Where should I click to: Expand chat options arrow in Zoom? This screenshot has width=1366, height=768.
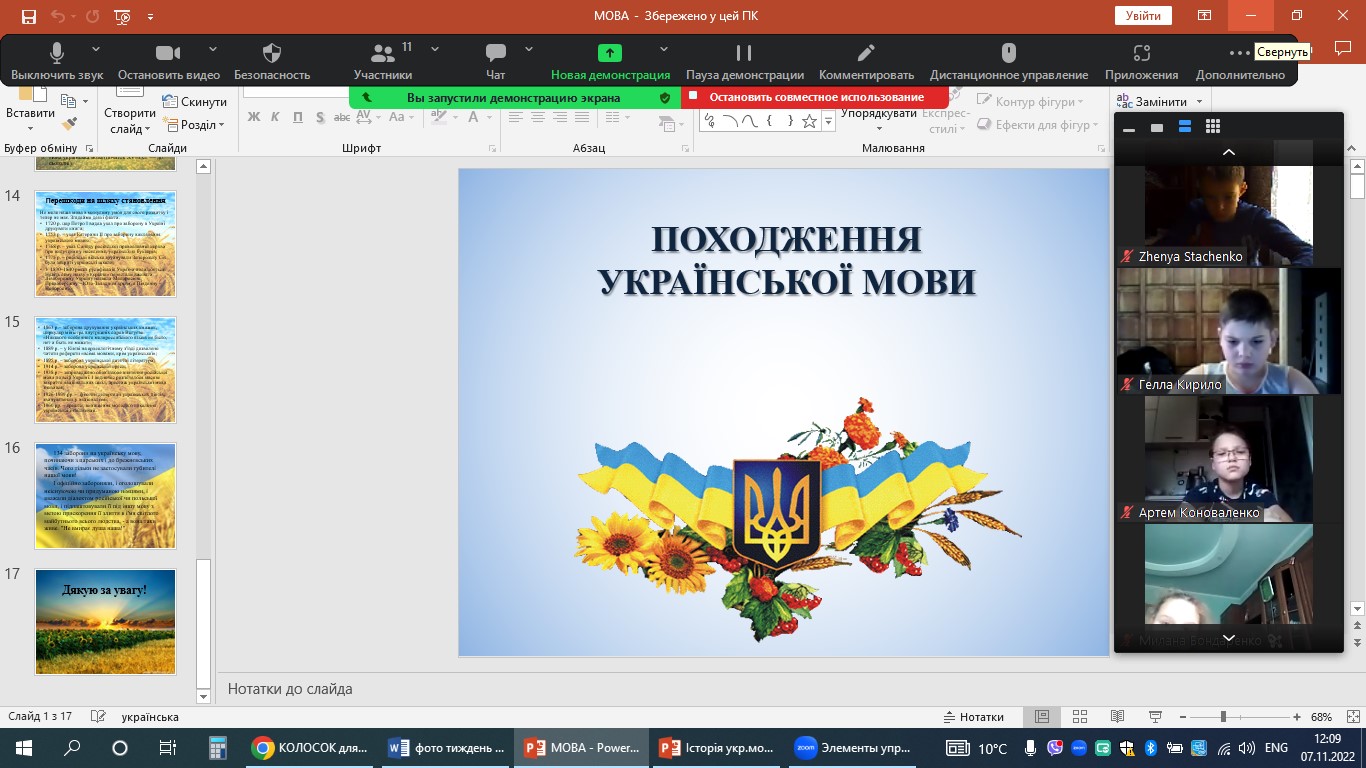click(528, 49)
